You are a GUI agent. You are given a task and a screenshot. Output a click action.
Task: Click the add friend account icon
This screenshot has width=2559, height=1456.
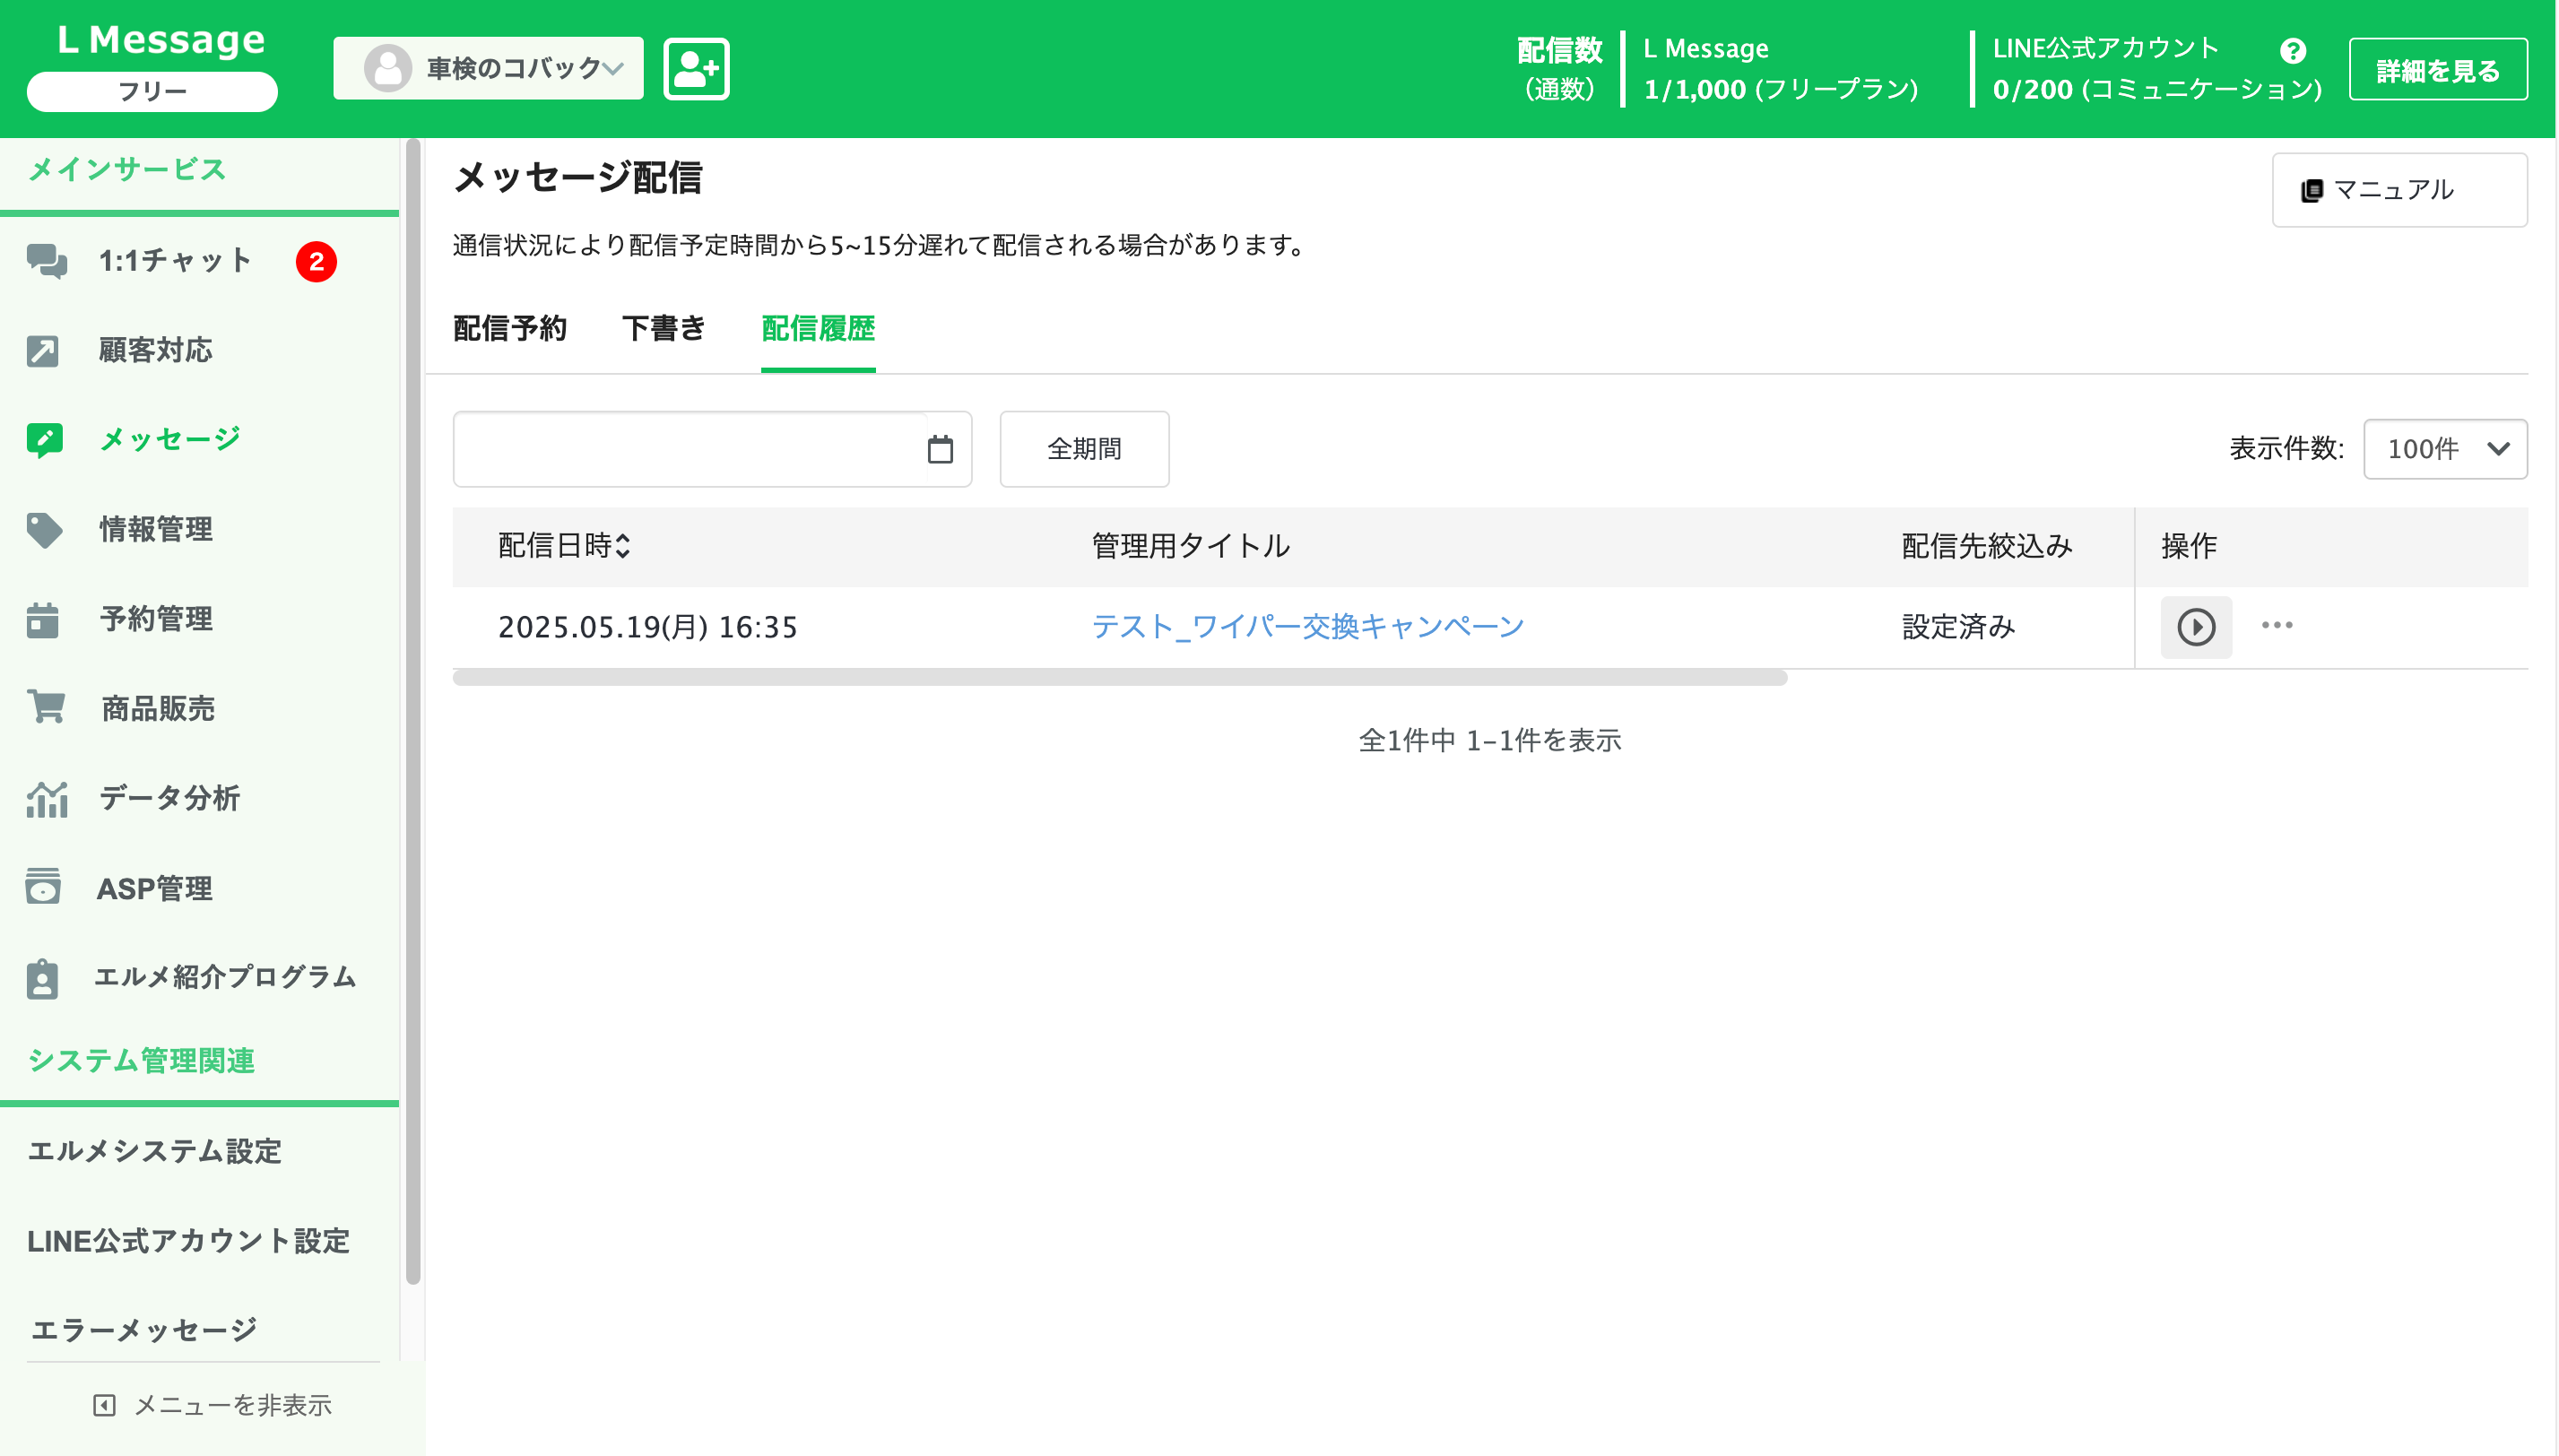coord(696,69)
